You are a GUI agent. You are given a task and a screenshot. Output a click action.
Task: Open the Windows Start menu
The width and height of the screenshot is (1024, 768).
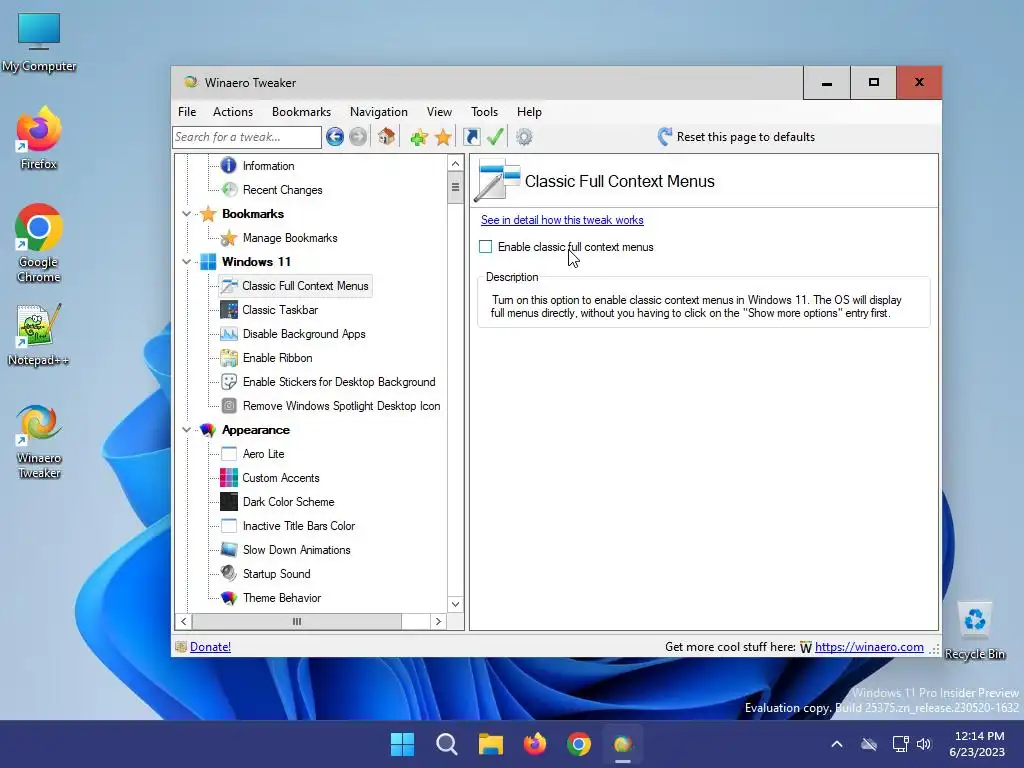pyautogui.click(x=402, y=744)
